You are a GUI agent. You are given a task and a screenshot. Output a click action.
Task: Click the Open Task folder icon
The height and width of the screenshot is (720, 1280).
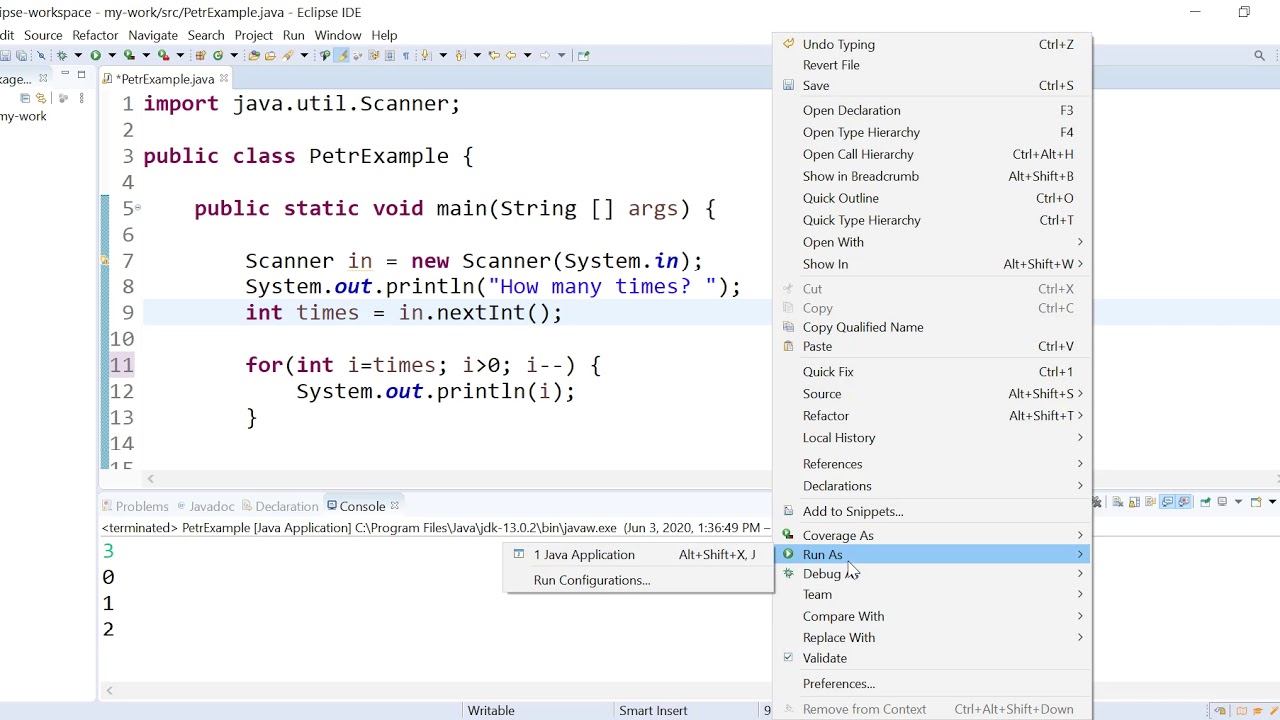pos(270,56)
